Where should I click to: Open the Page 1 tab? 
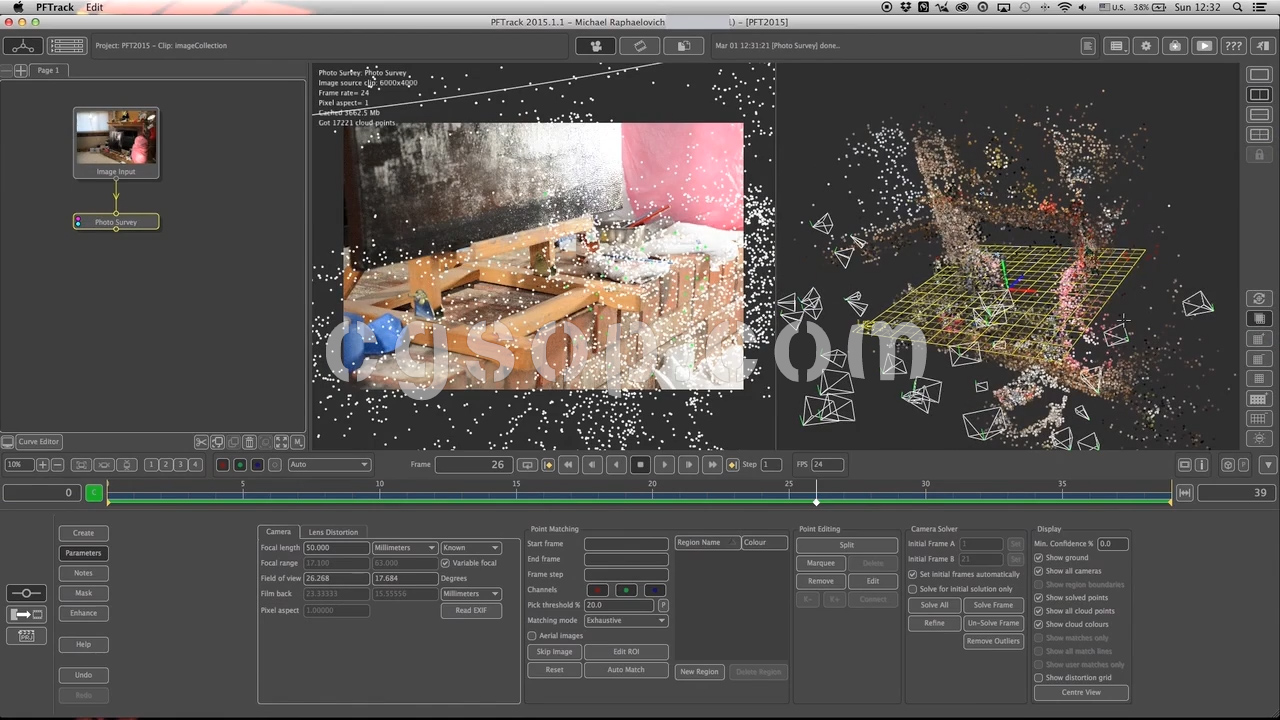click(x=48, y=71)
